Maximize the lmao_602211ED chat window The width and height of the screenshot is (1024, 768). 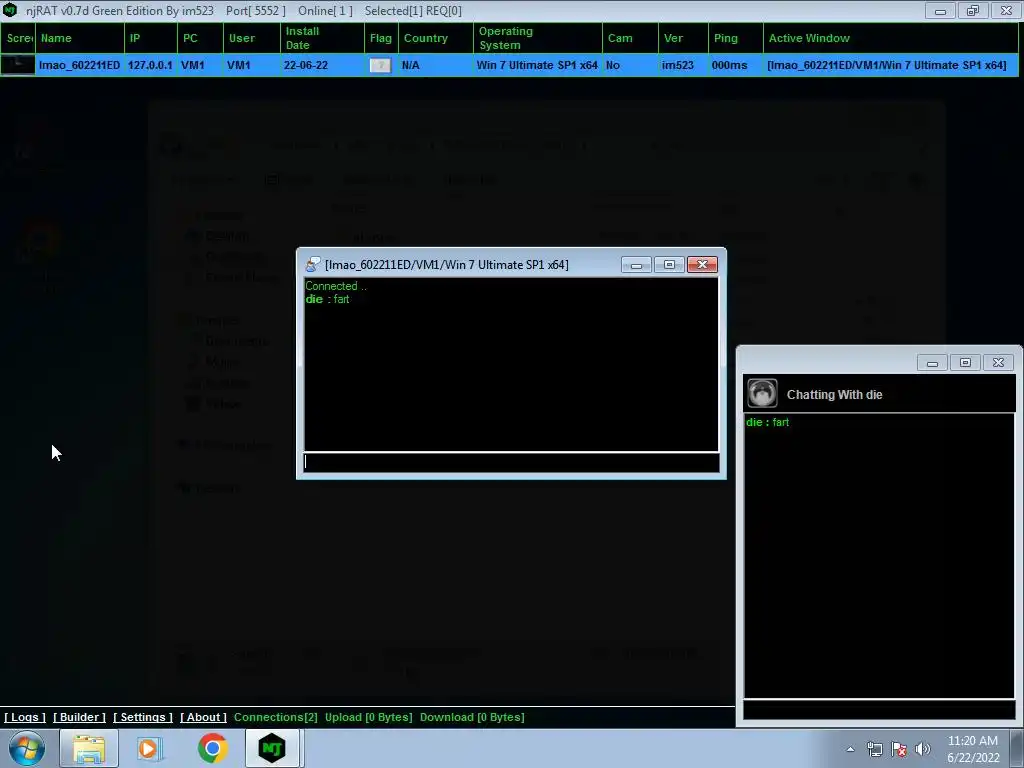tap(669, 264)
